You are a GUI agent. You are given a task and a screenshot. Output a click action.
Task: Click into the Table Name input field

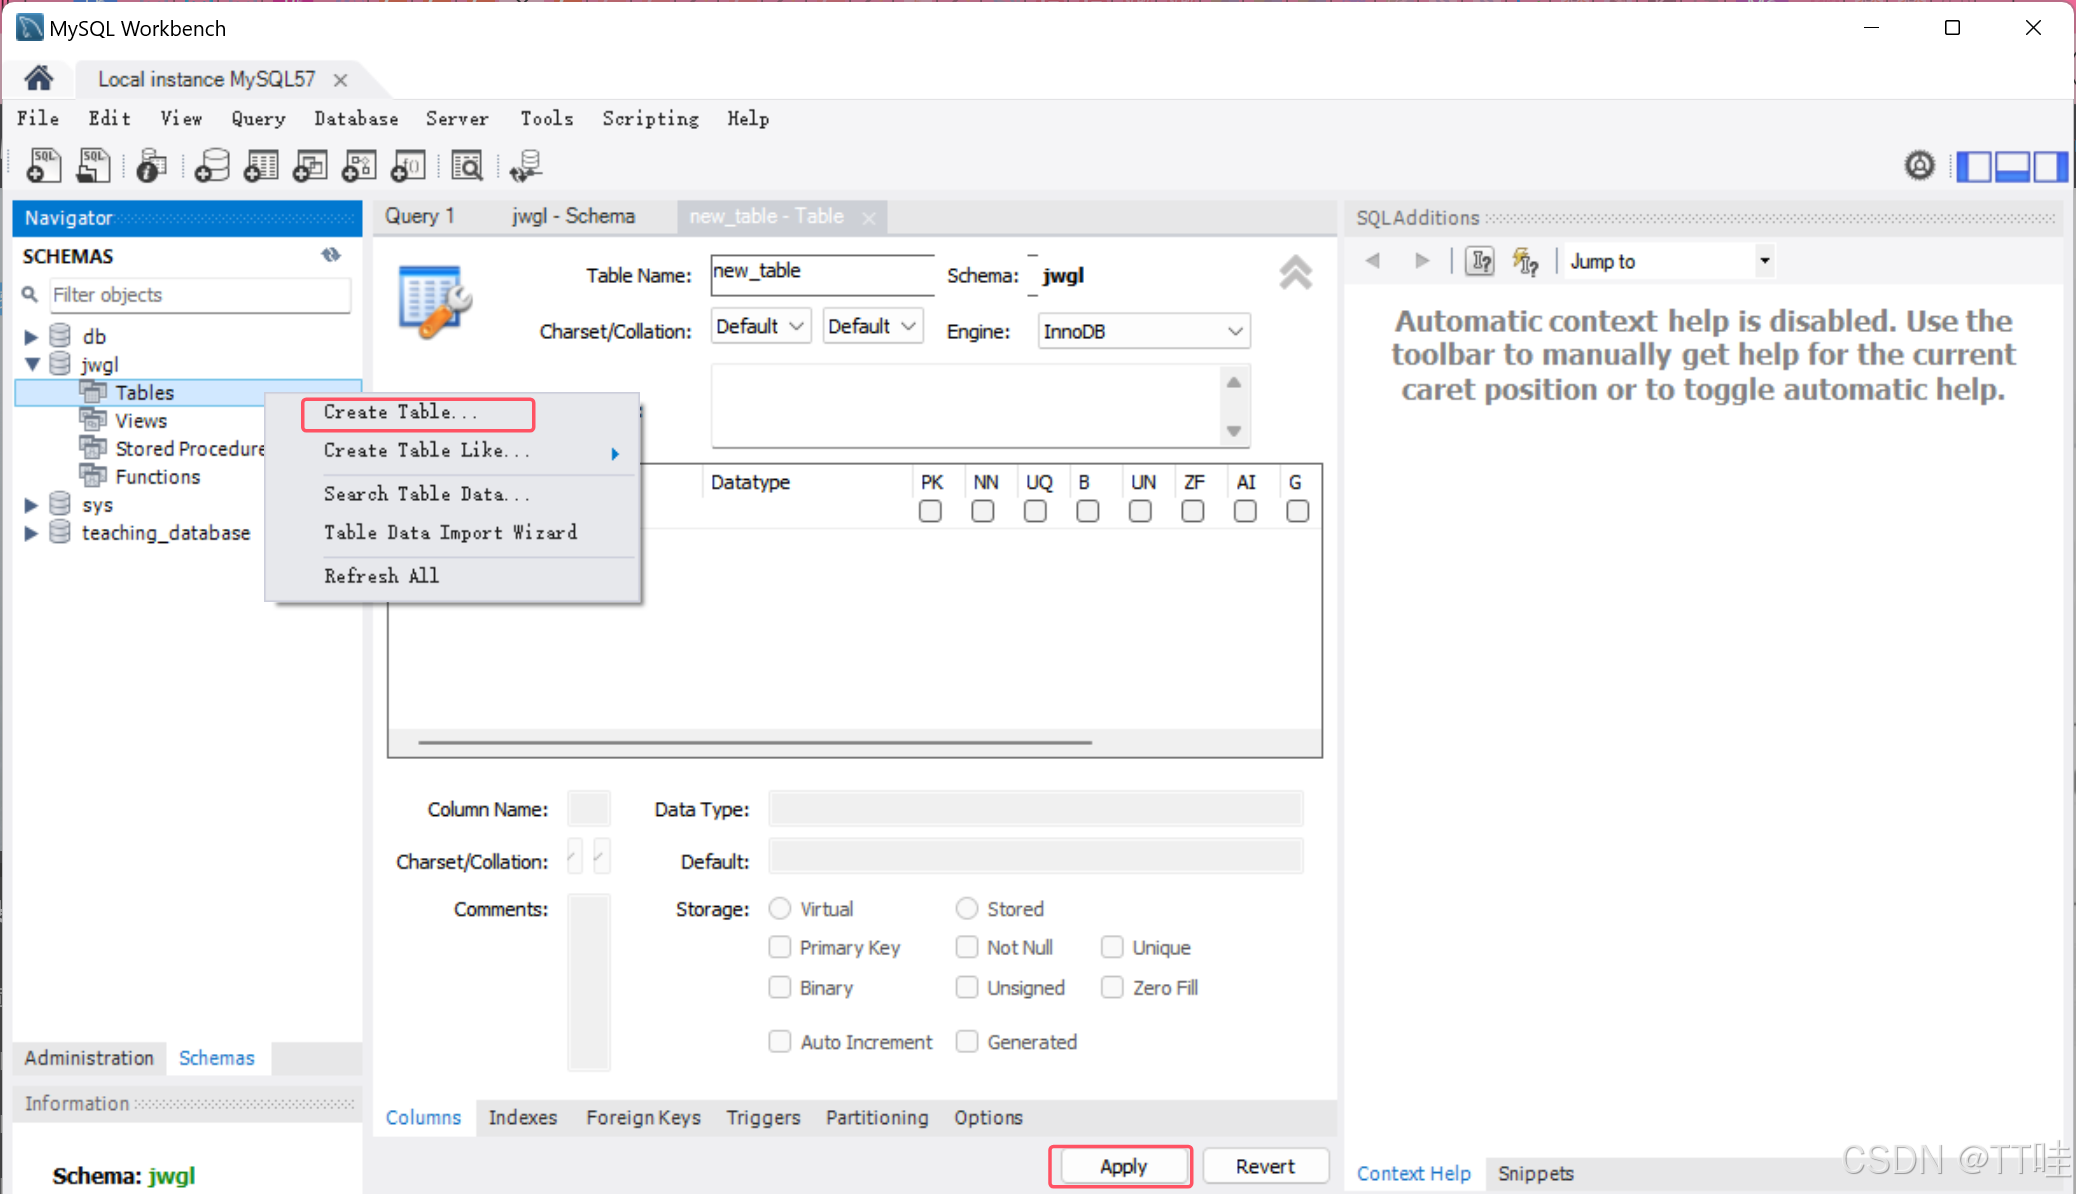pos(821,272)
